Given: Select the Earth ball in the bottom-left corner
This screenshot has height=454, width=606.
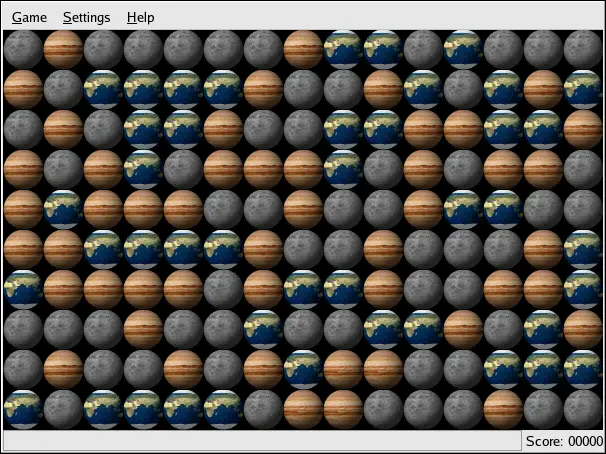Looking at the screenshot, I should point(23,409).
